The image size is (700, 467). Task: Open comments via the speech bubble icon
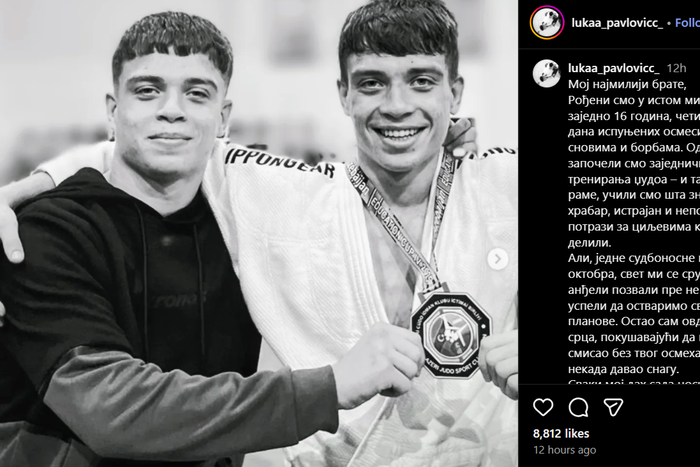[578, 407]
